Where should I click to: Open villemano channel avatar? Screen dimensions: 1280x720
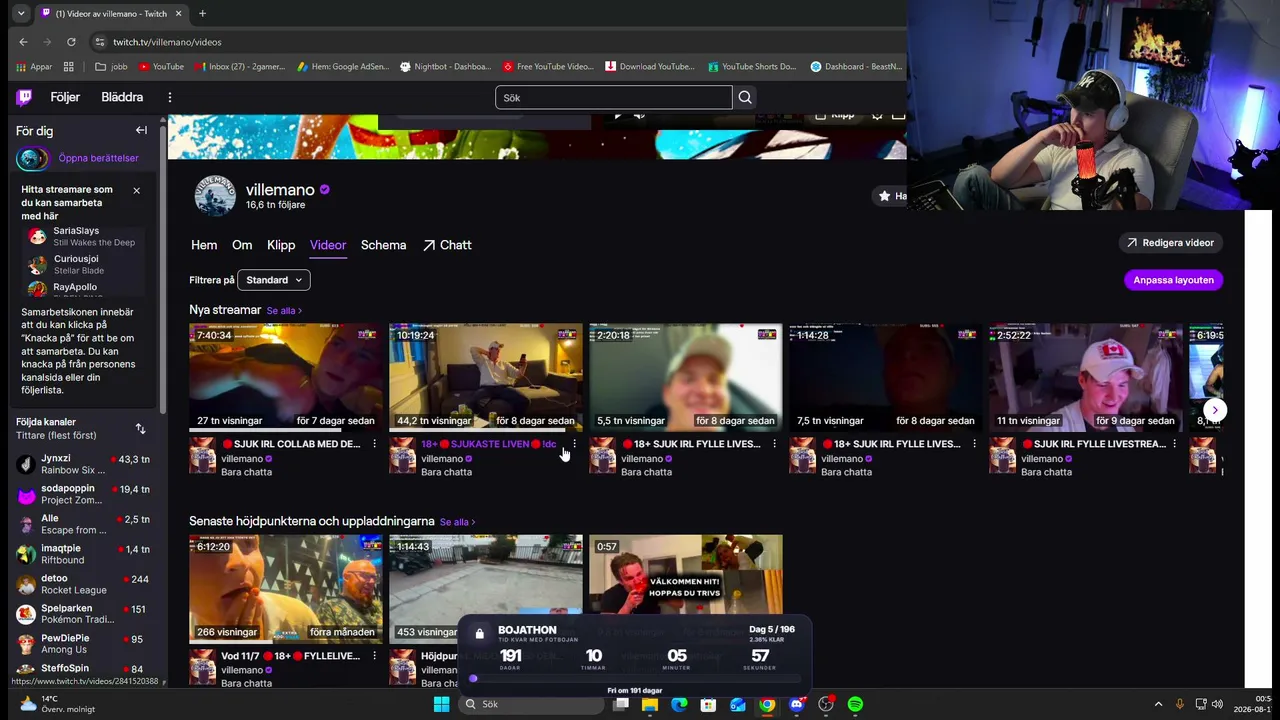click(215, 196)
